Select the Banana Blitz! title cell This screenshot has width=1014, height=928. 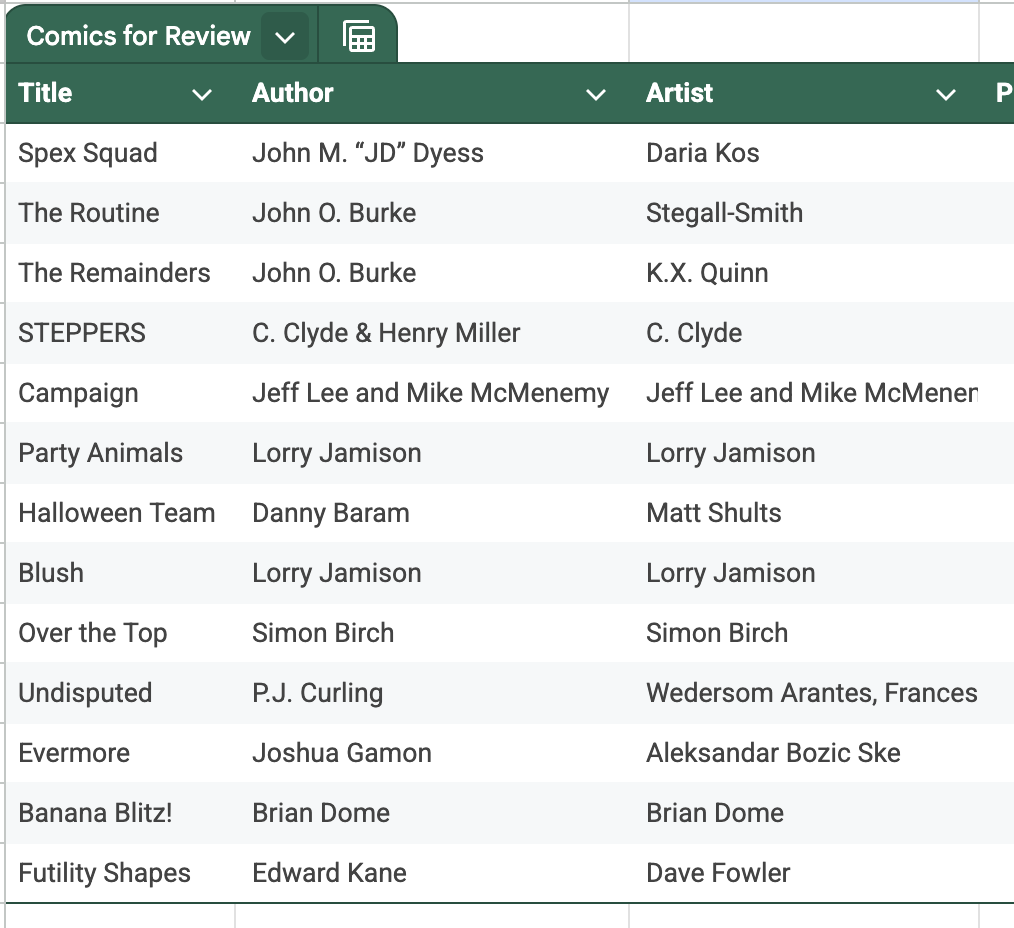[x=121, y=814]
